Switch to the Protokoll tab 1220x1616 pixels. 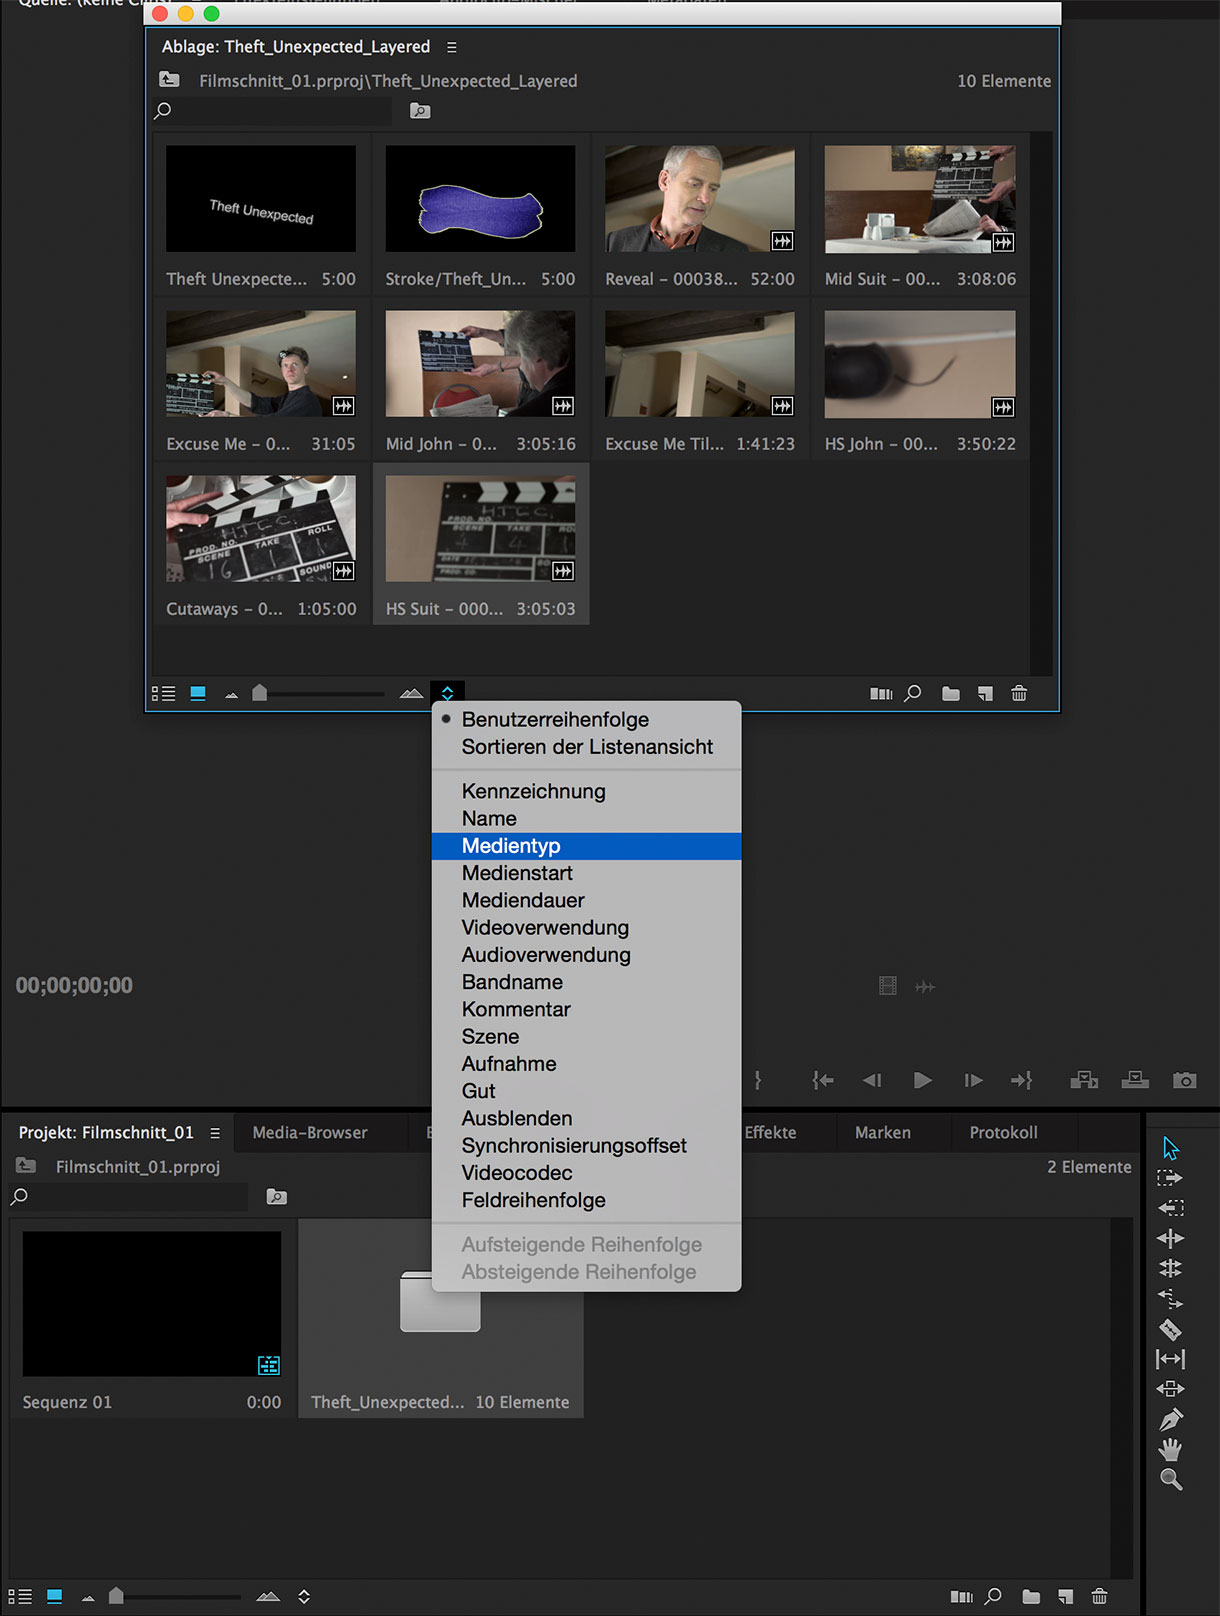1003,1133
